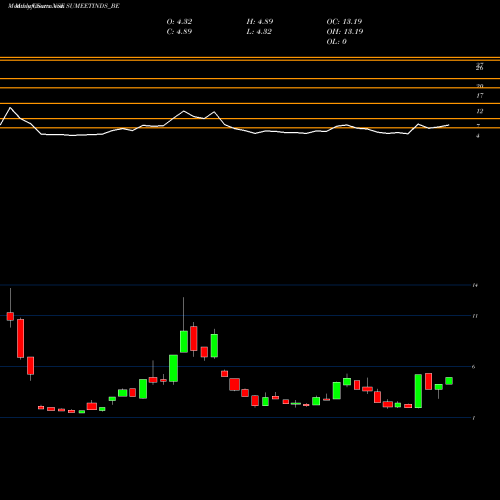Click the 12 indicator axis label

(x=480, y=111)
